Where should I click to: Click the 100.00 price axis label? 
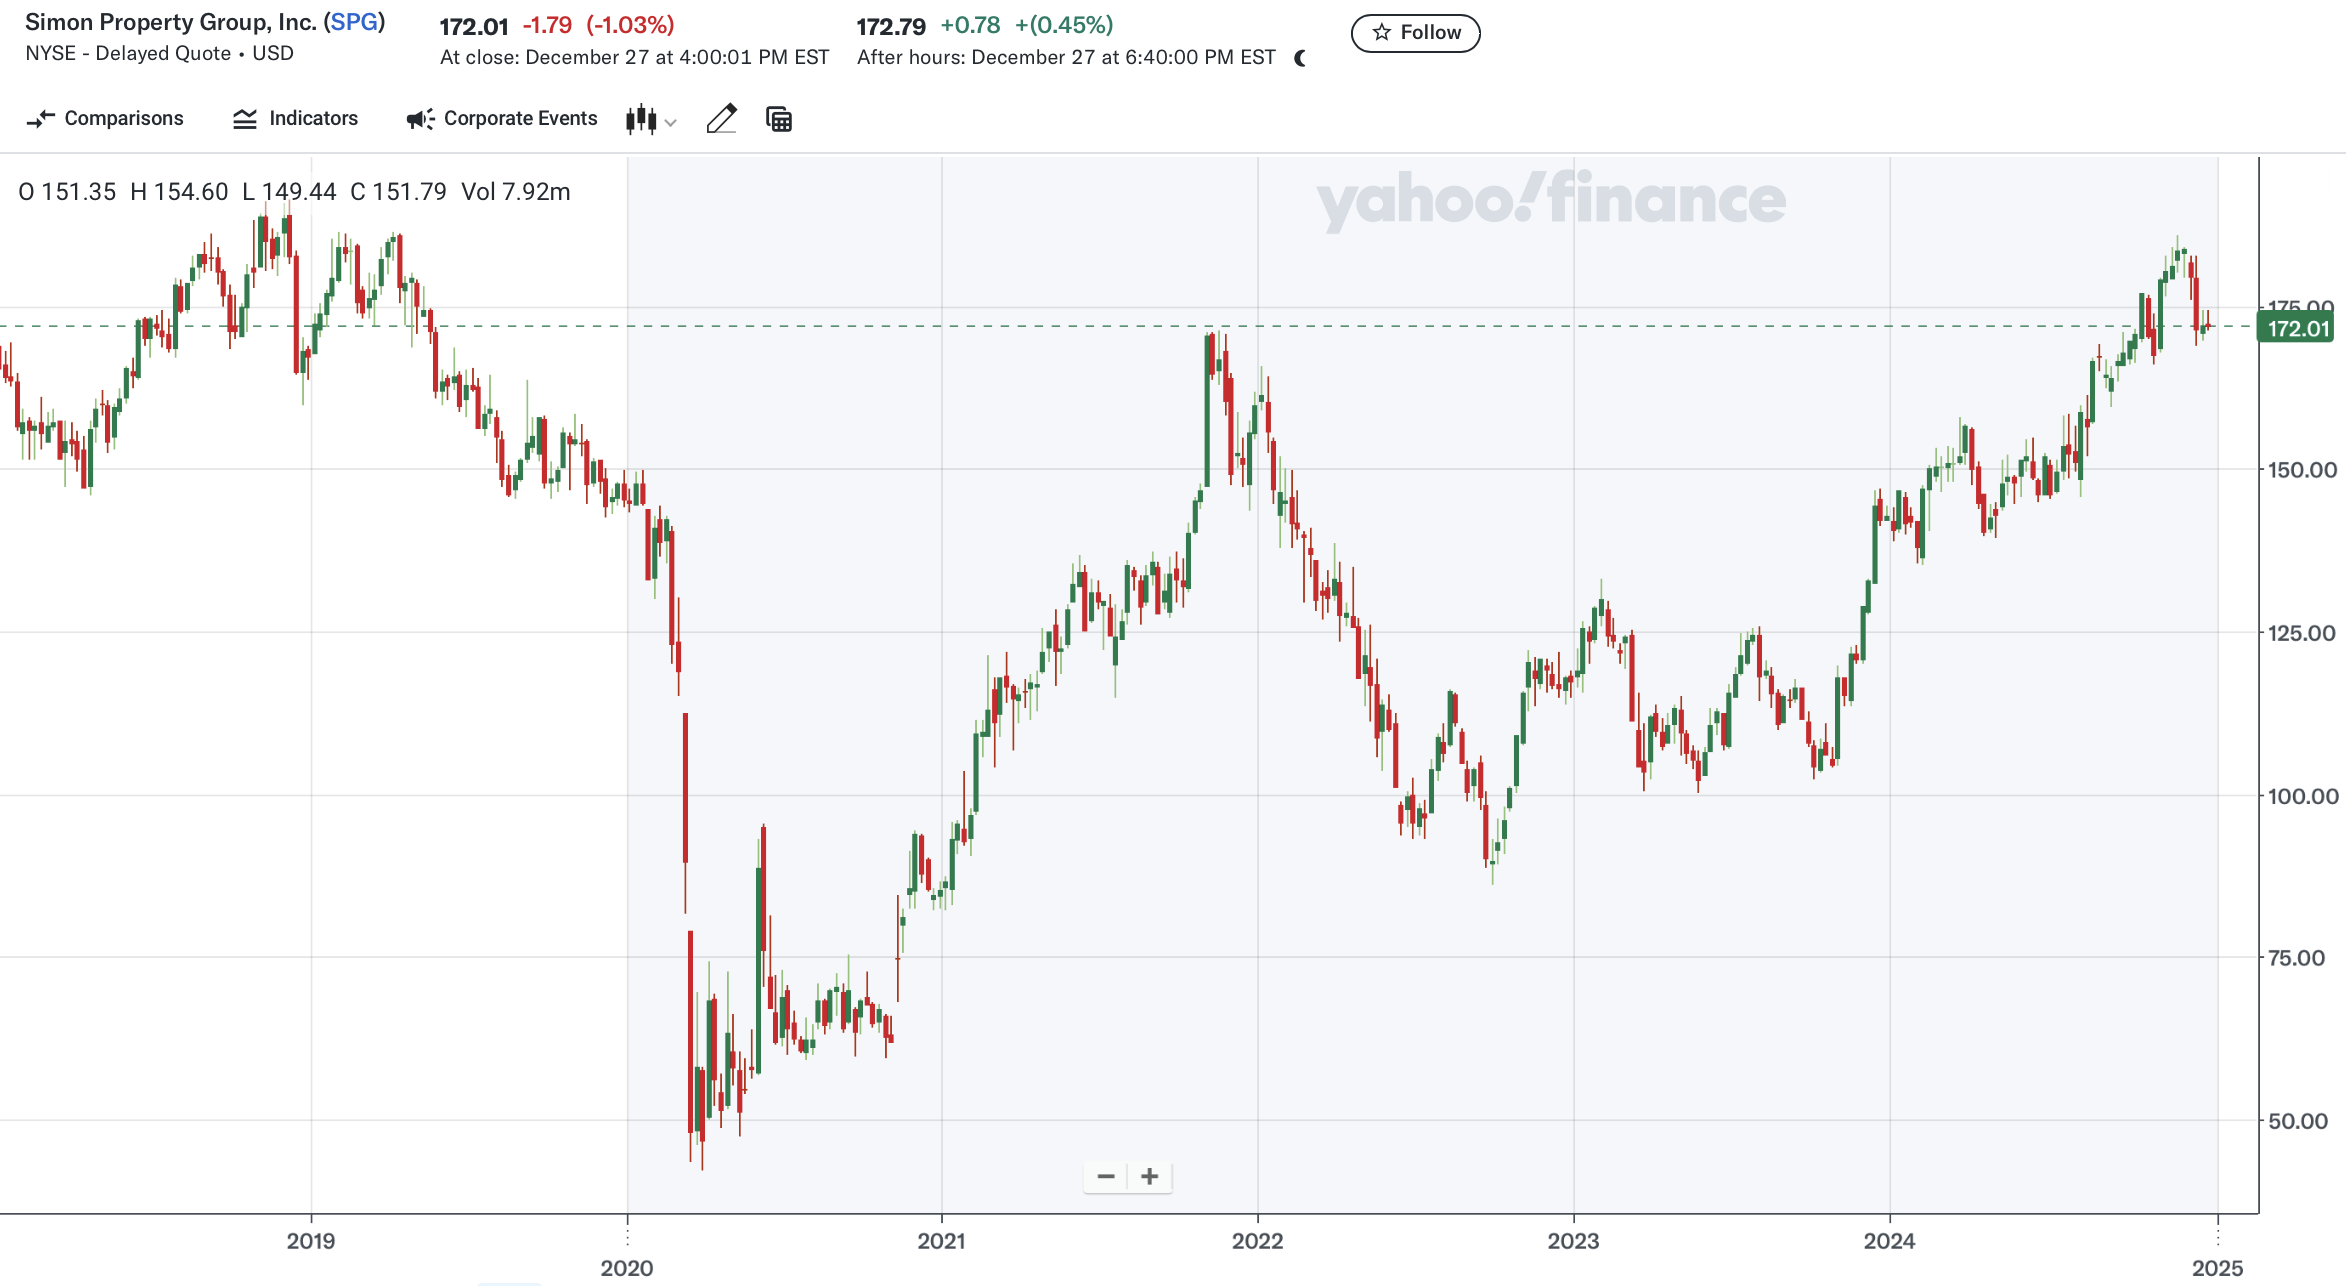2302,796
